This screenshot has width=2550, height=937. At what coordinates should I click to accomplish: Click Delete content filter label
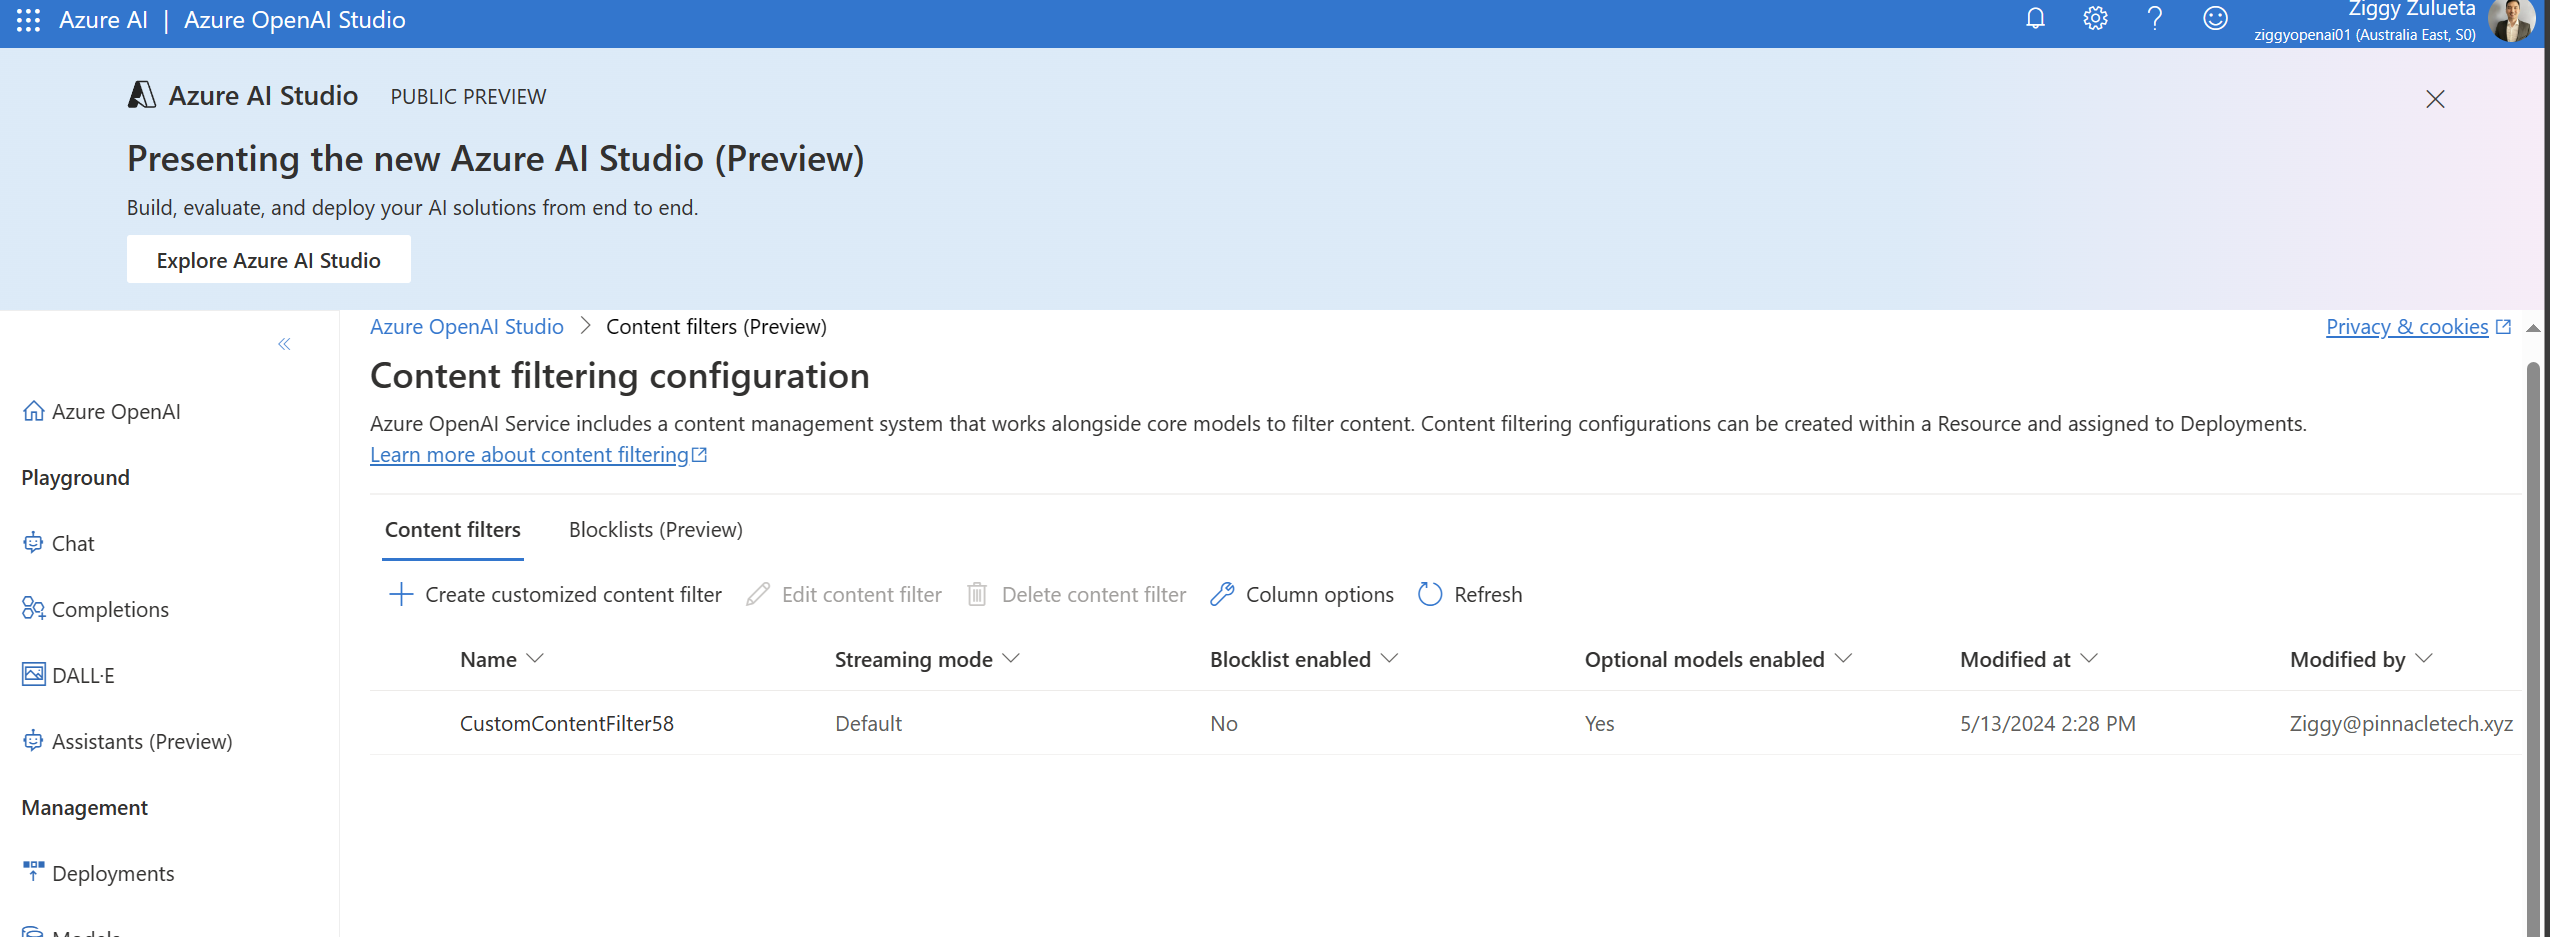click(1094, 595)
